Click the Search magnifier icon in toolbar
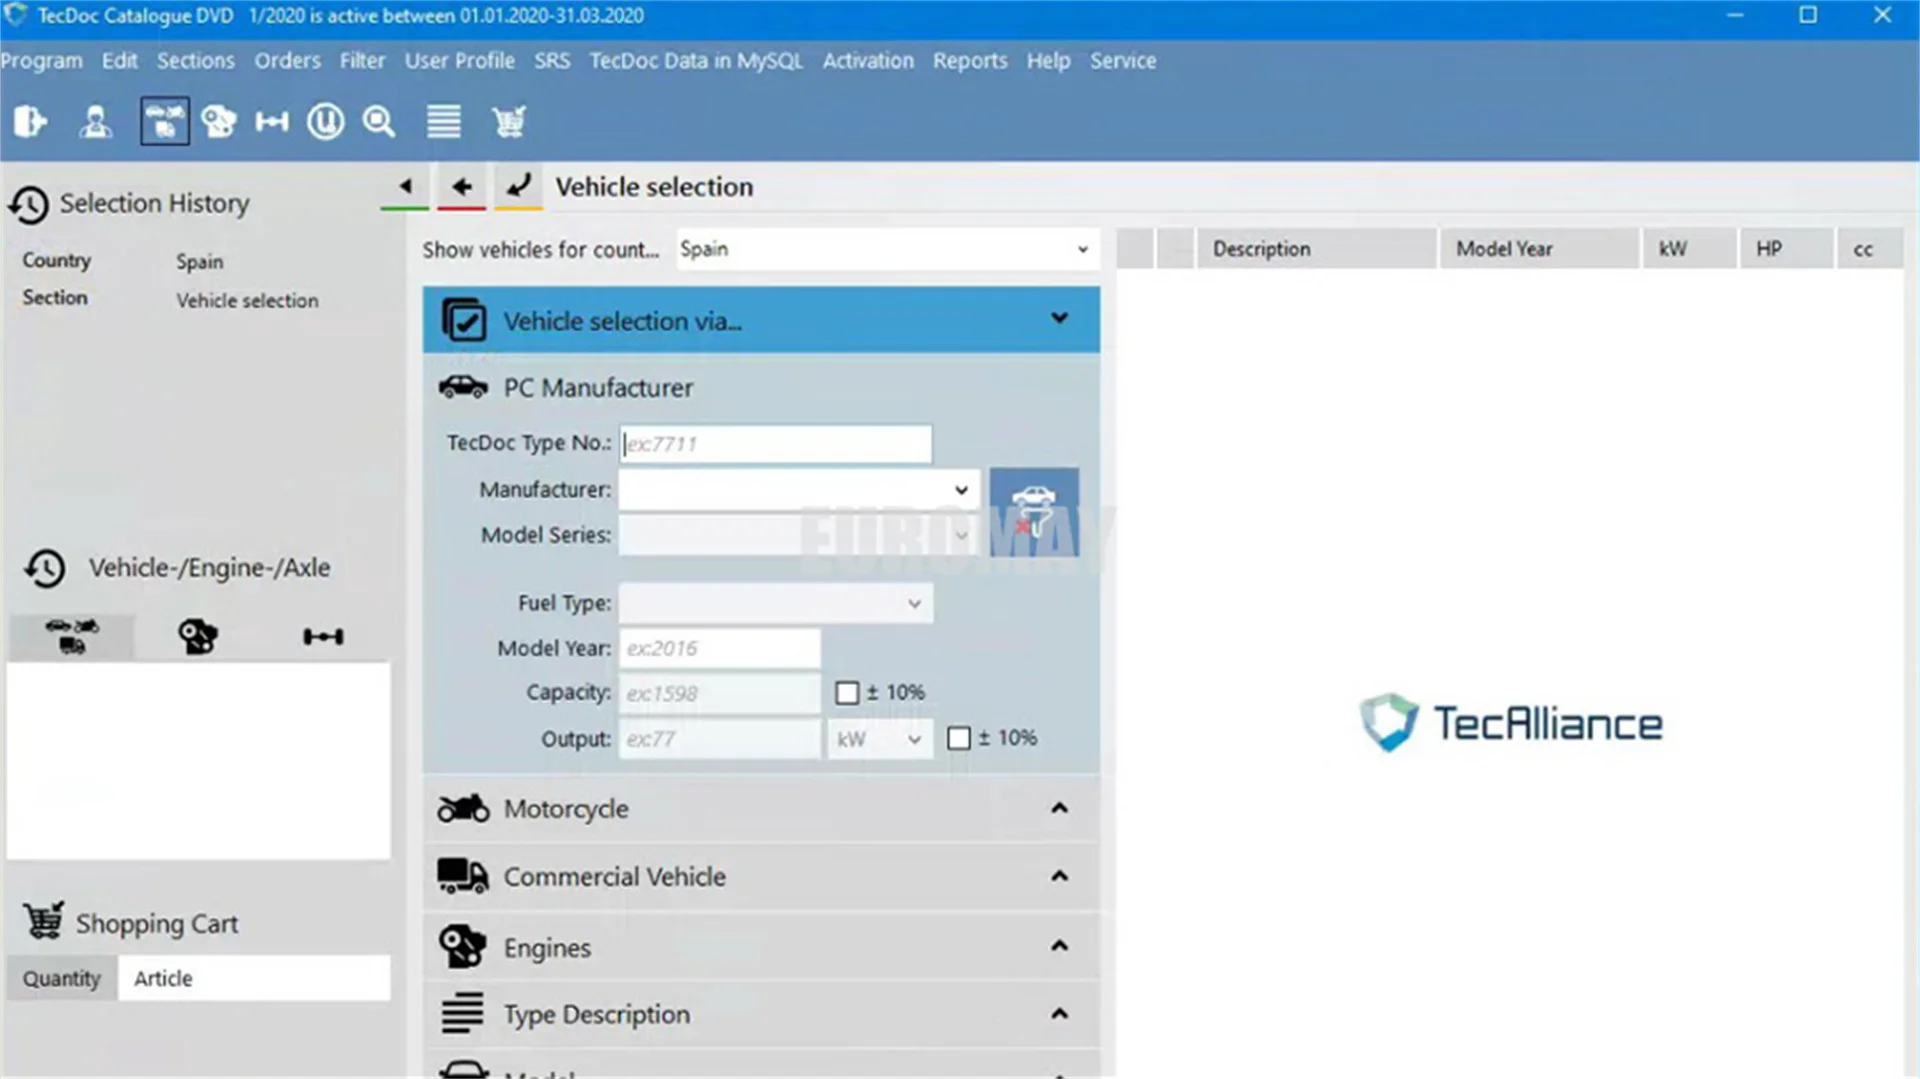Screen dimensions: 1920x1079 pyautogui.click(x=379, y=120)
